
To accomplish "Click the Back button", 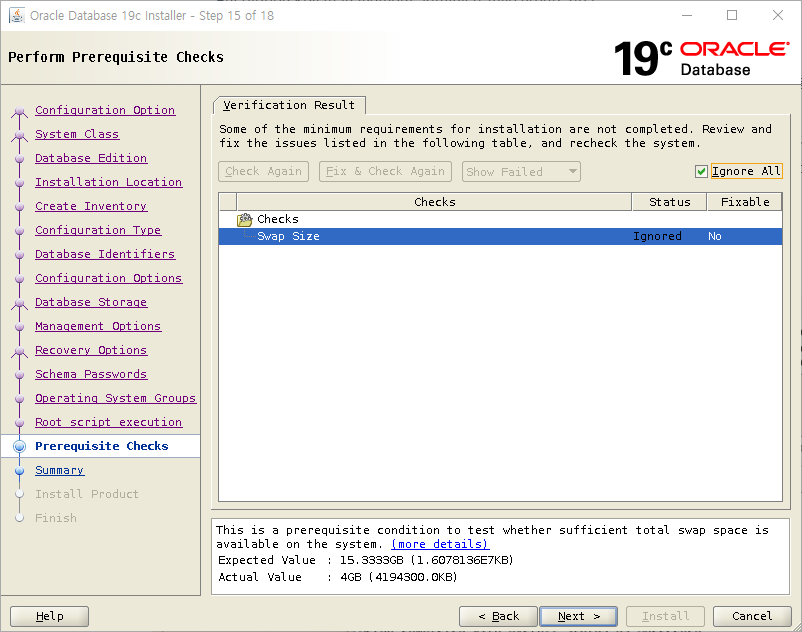I will (498, 616).
